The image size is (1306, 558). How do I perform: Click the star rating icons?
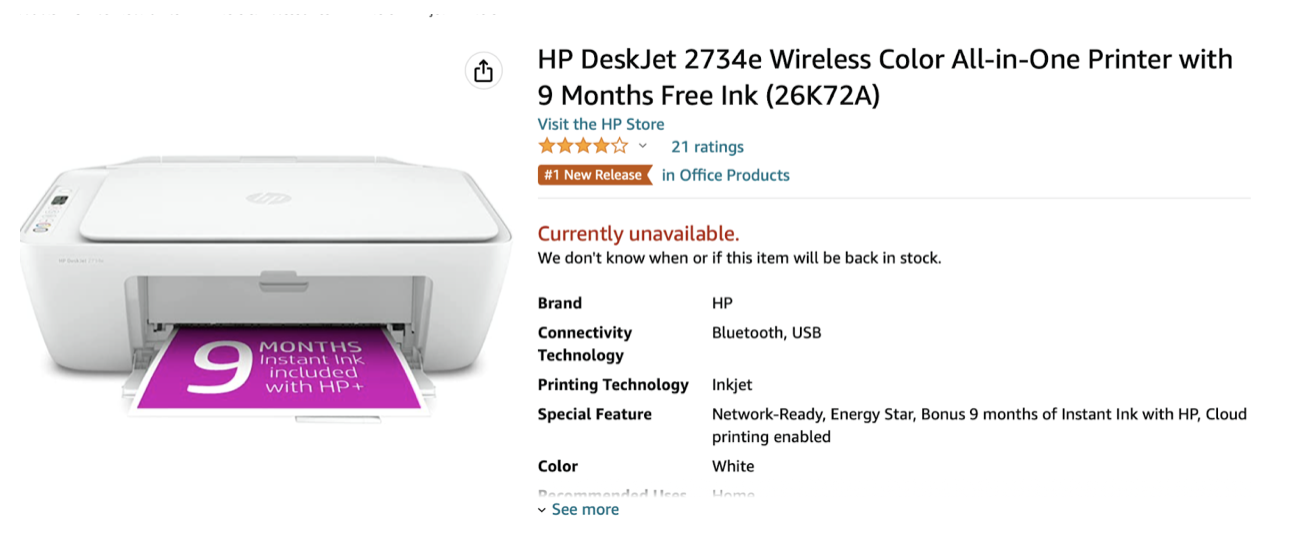tap(583, 146)
